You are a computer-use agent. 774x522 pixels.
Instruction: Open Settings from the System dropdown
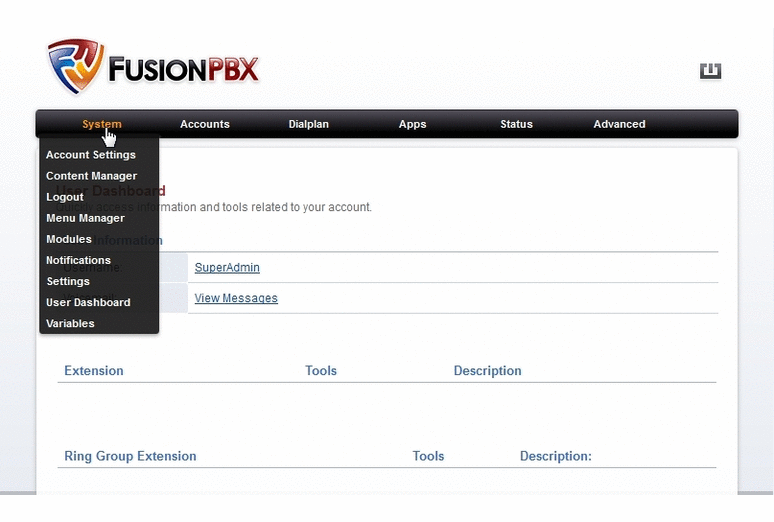click(68, 281)
